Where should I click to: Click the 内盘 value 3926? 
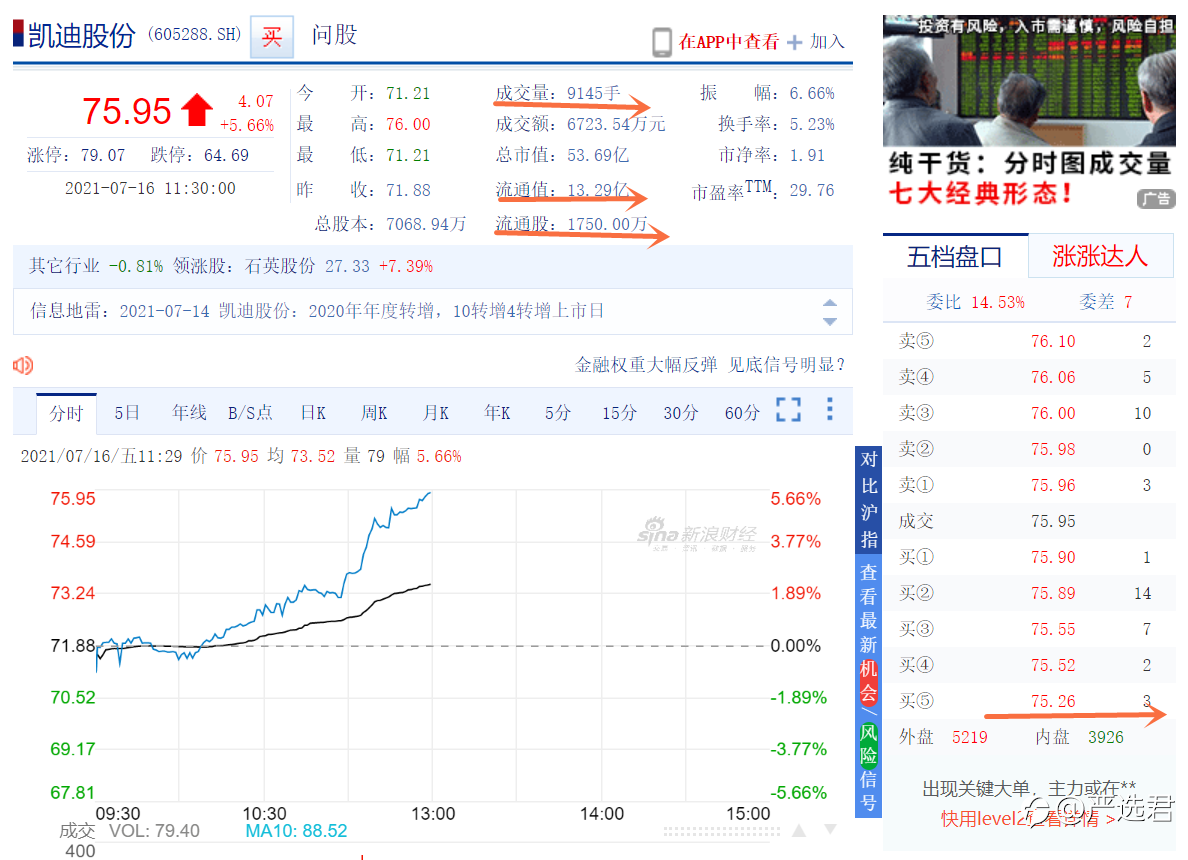coord(1105,737)
